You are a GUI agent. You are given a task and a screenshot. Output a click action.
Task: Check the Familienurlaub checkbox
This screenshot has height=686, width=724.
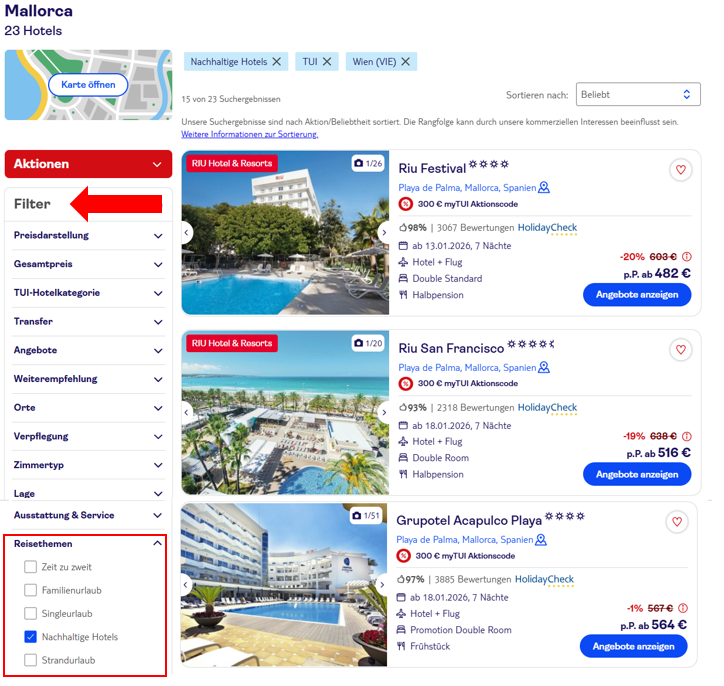pos(30,590)
